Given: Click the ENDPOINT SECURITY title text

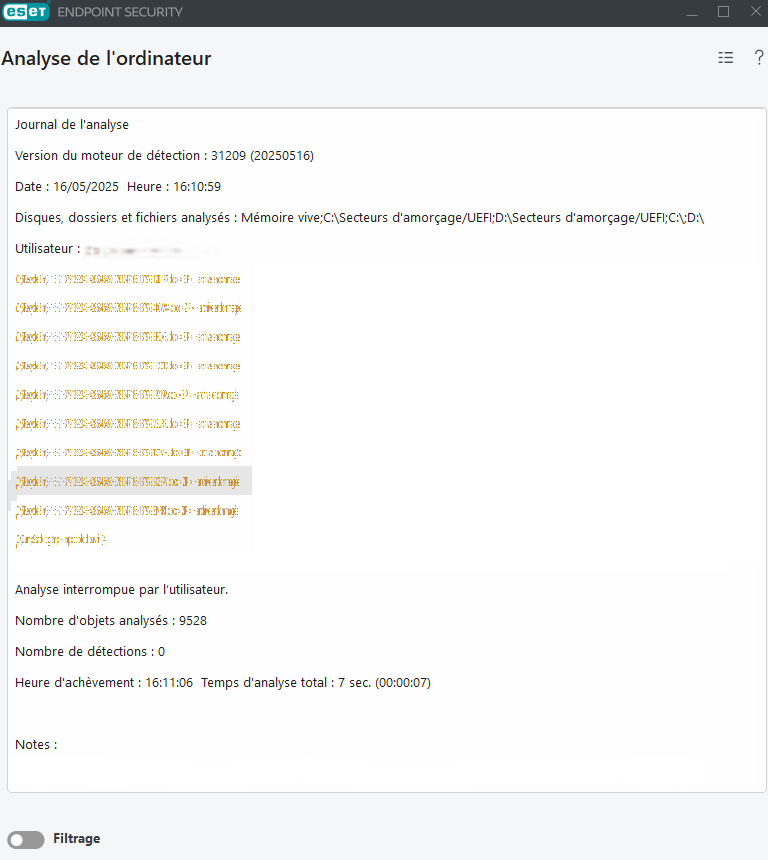Looking at the screenshot, I should (x=120, y=12).
